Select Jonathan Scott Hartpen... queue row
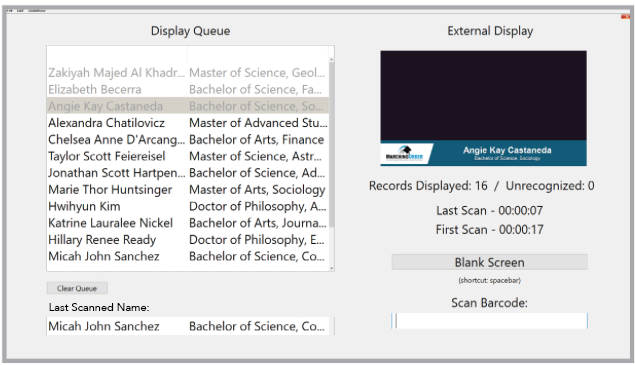The height and width of the screenshot is (365, 635). pos(188,173)
